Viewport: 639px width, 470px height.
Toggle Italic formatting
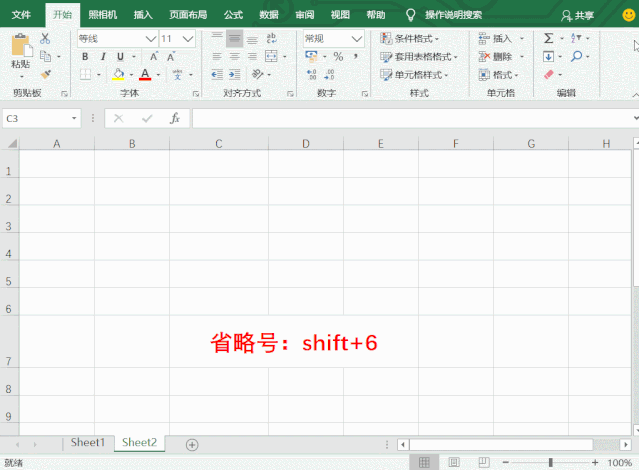[103, 56]
